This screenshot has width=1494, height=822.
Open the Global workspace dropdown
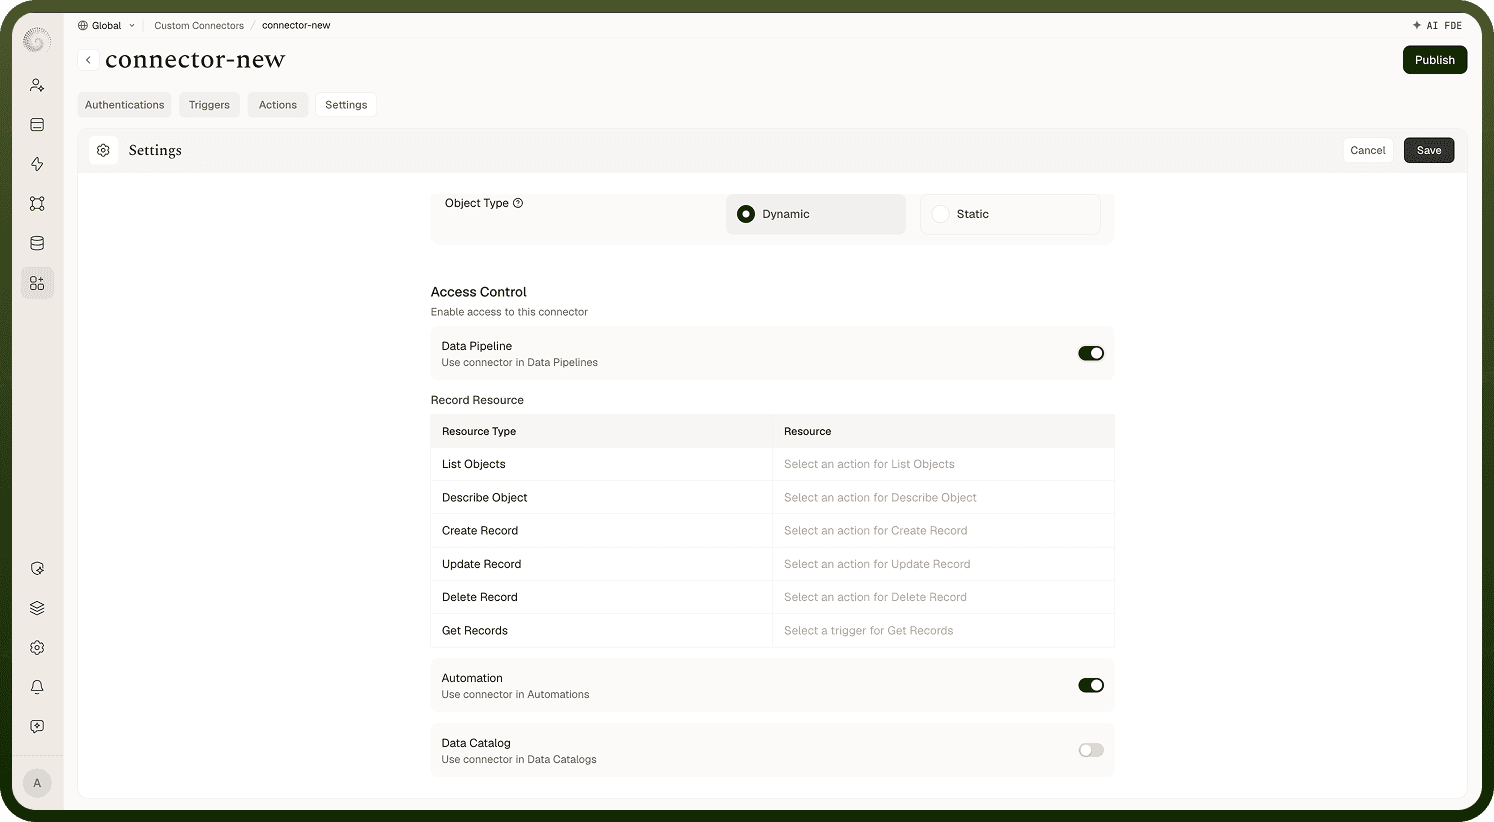click(x=106, y=25)
